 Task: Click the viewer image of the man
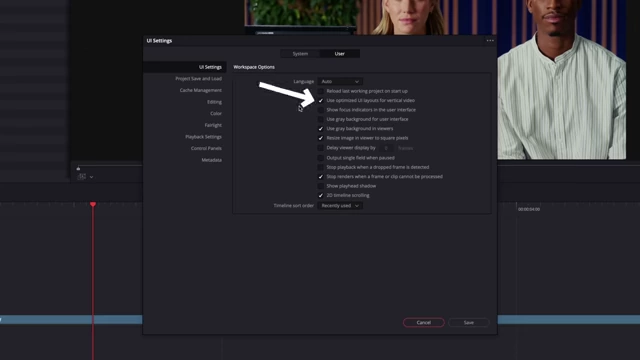(x=561, y=80)
